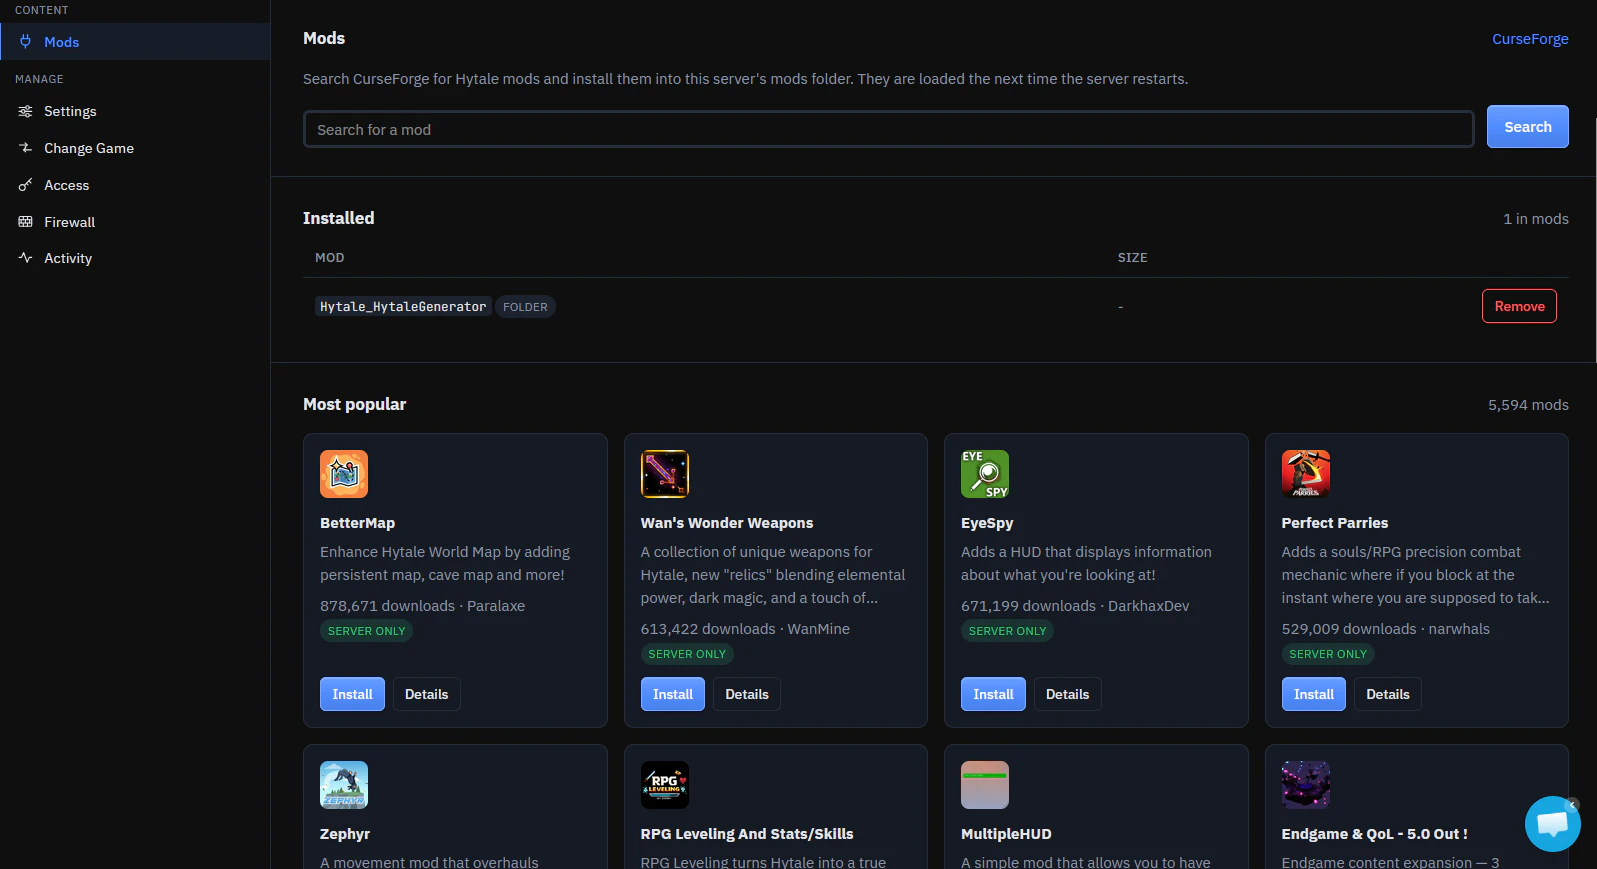1597x869 pixels.
Task: Click the RPG Leveling mod icon
Action: click(665, 785)
